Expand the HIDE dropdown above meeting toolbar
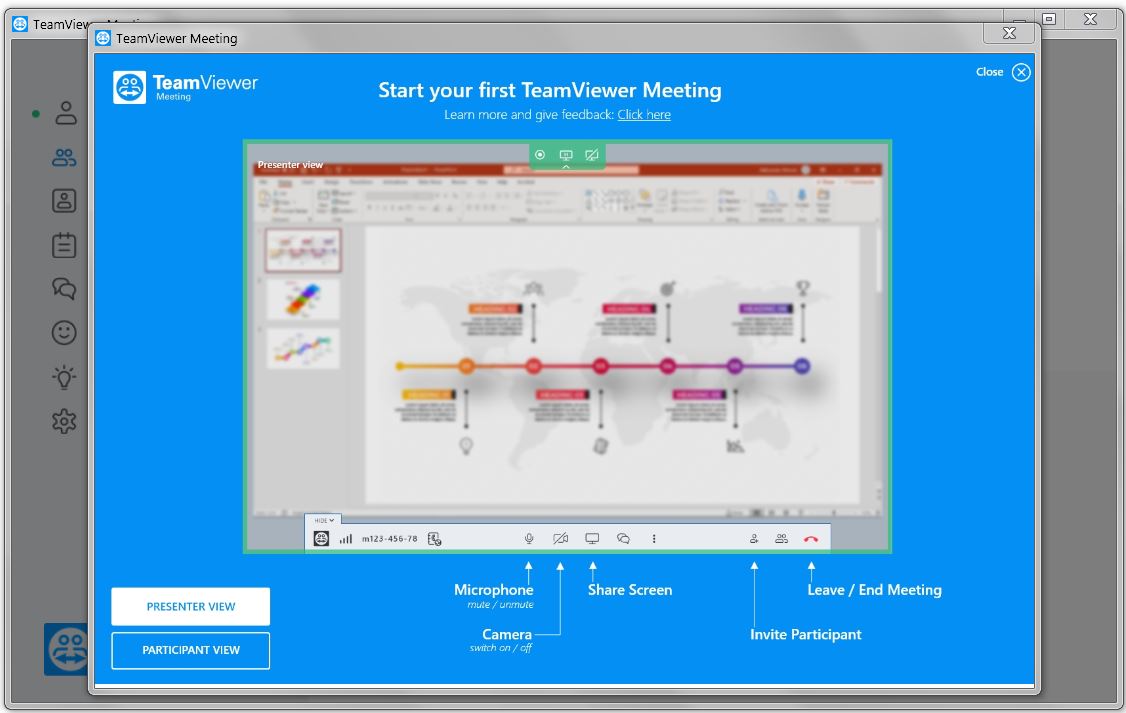1126x713 pixels. [324, 520]
